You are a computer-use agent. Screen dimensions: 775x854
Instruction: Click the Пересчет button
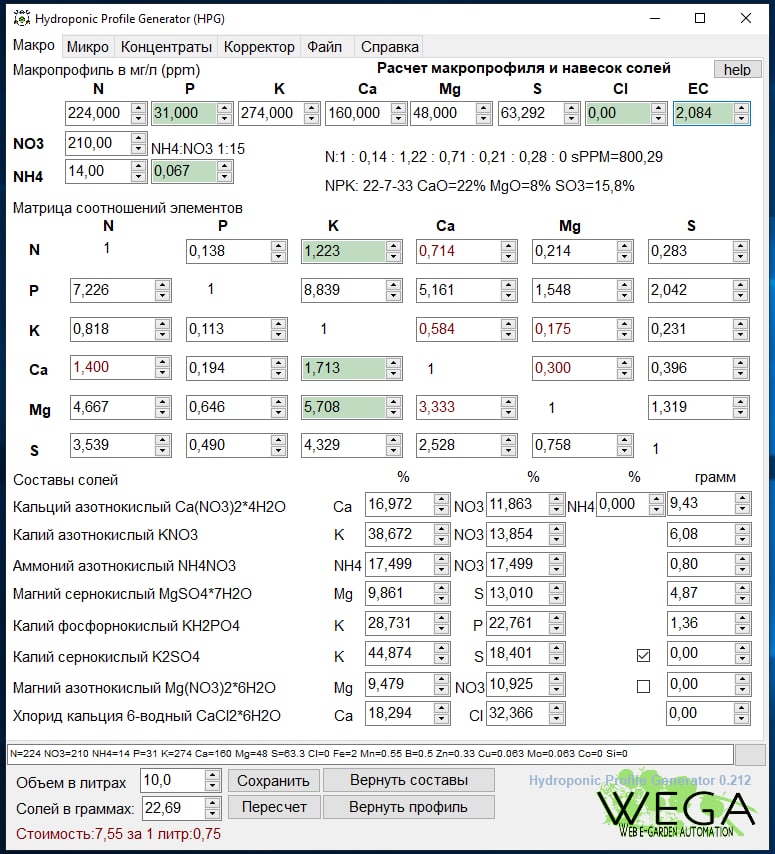[x=273, y=807]
